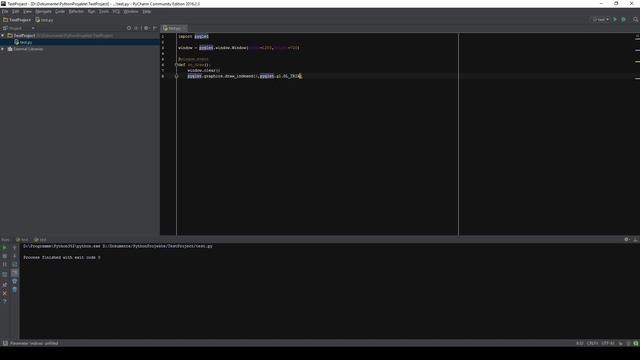The width and height of the screenshot is (640, 360).
Task: Toggle the read-only lock icon
Action: click(x=621, y=343)
